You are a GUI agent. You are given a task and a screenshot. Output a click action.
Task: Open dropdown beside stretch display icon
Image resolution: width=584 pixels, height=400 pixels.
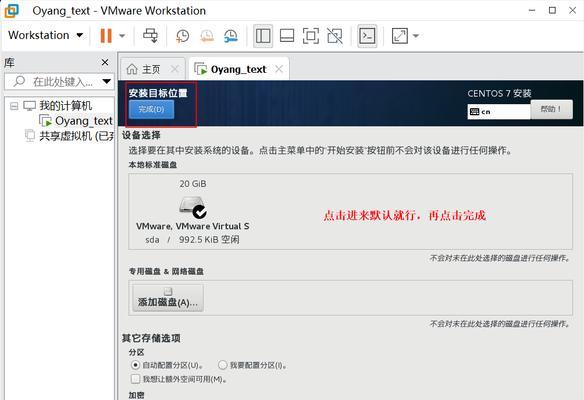click(x=416, y=36)
